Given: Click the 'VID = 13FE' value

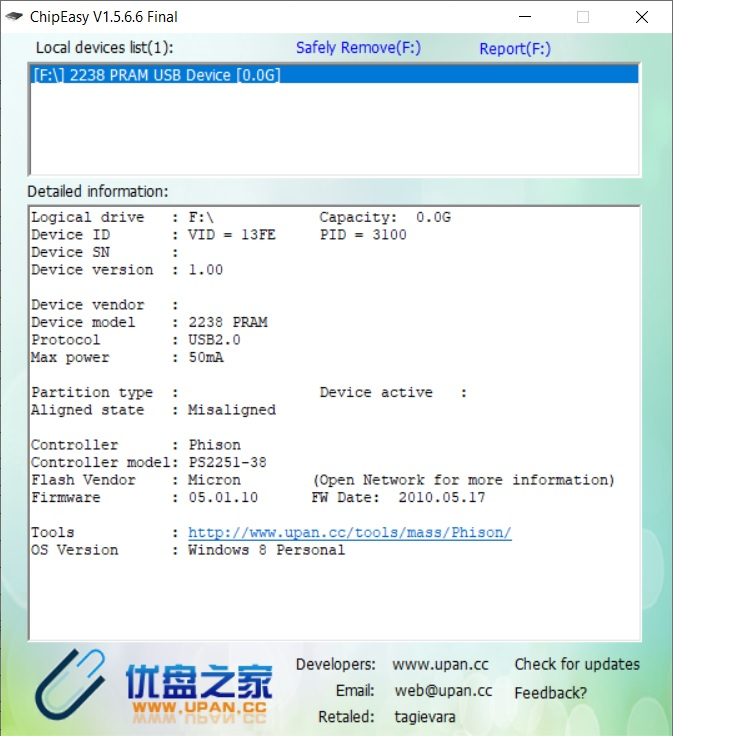Looking at the screenshot, I should tap(232, 235).
